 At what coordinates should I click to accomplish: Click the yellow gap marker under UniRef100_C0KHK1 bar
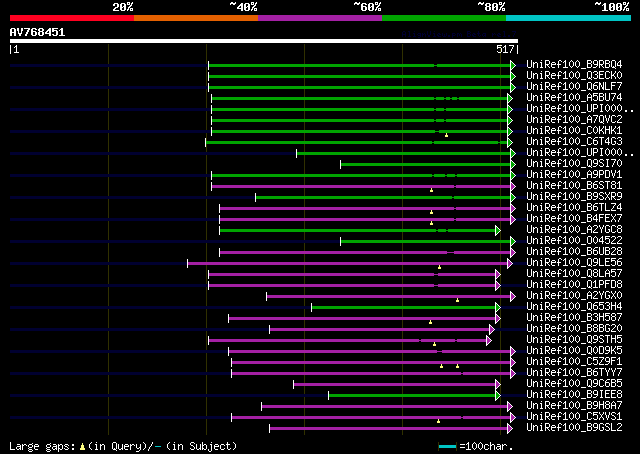tap(447, 135)
